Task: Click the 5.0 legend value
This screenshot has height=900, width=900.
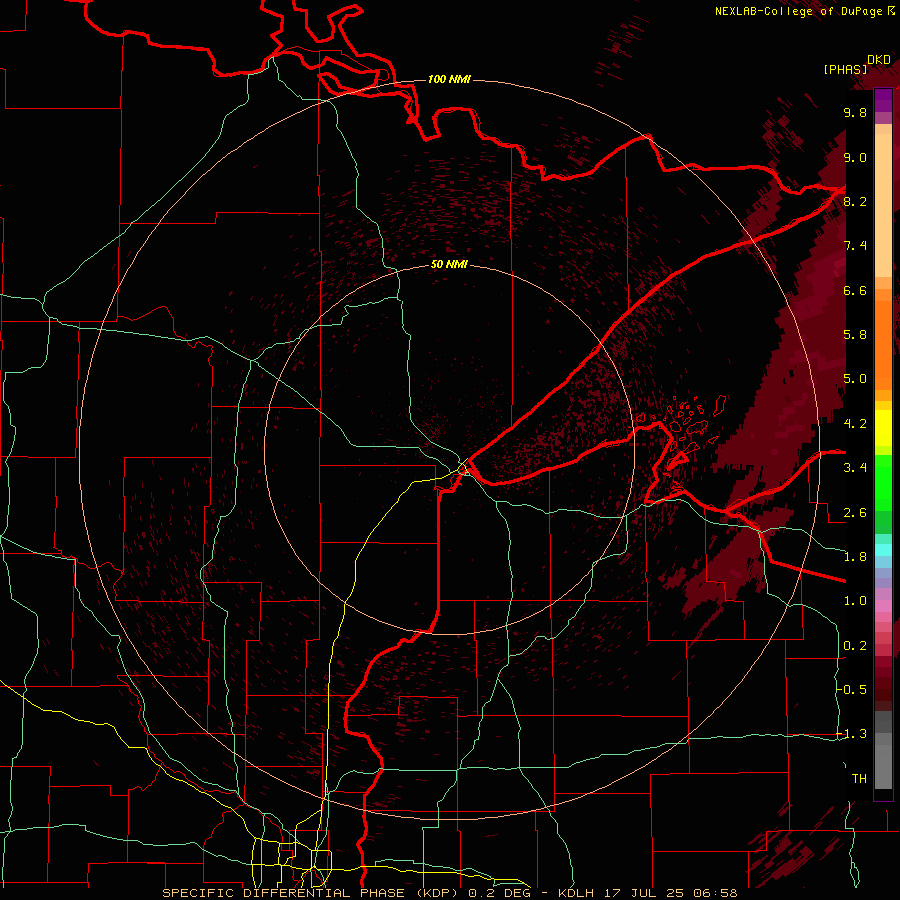Action: [855, 379]
